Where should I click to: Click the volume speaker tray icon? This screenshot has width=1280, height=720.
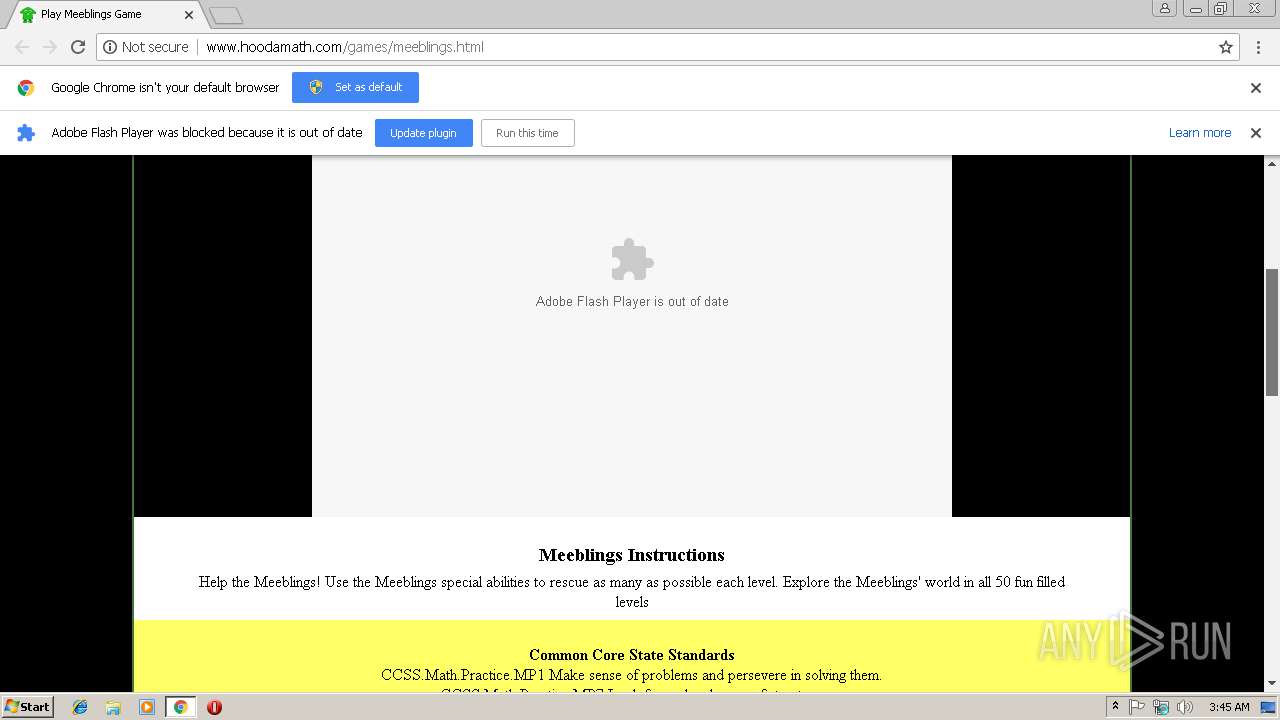click(1185, 707)
